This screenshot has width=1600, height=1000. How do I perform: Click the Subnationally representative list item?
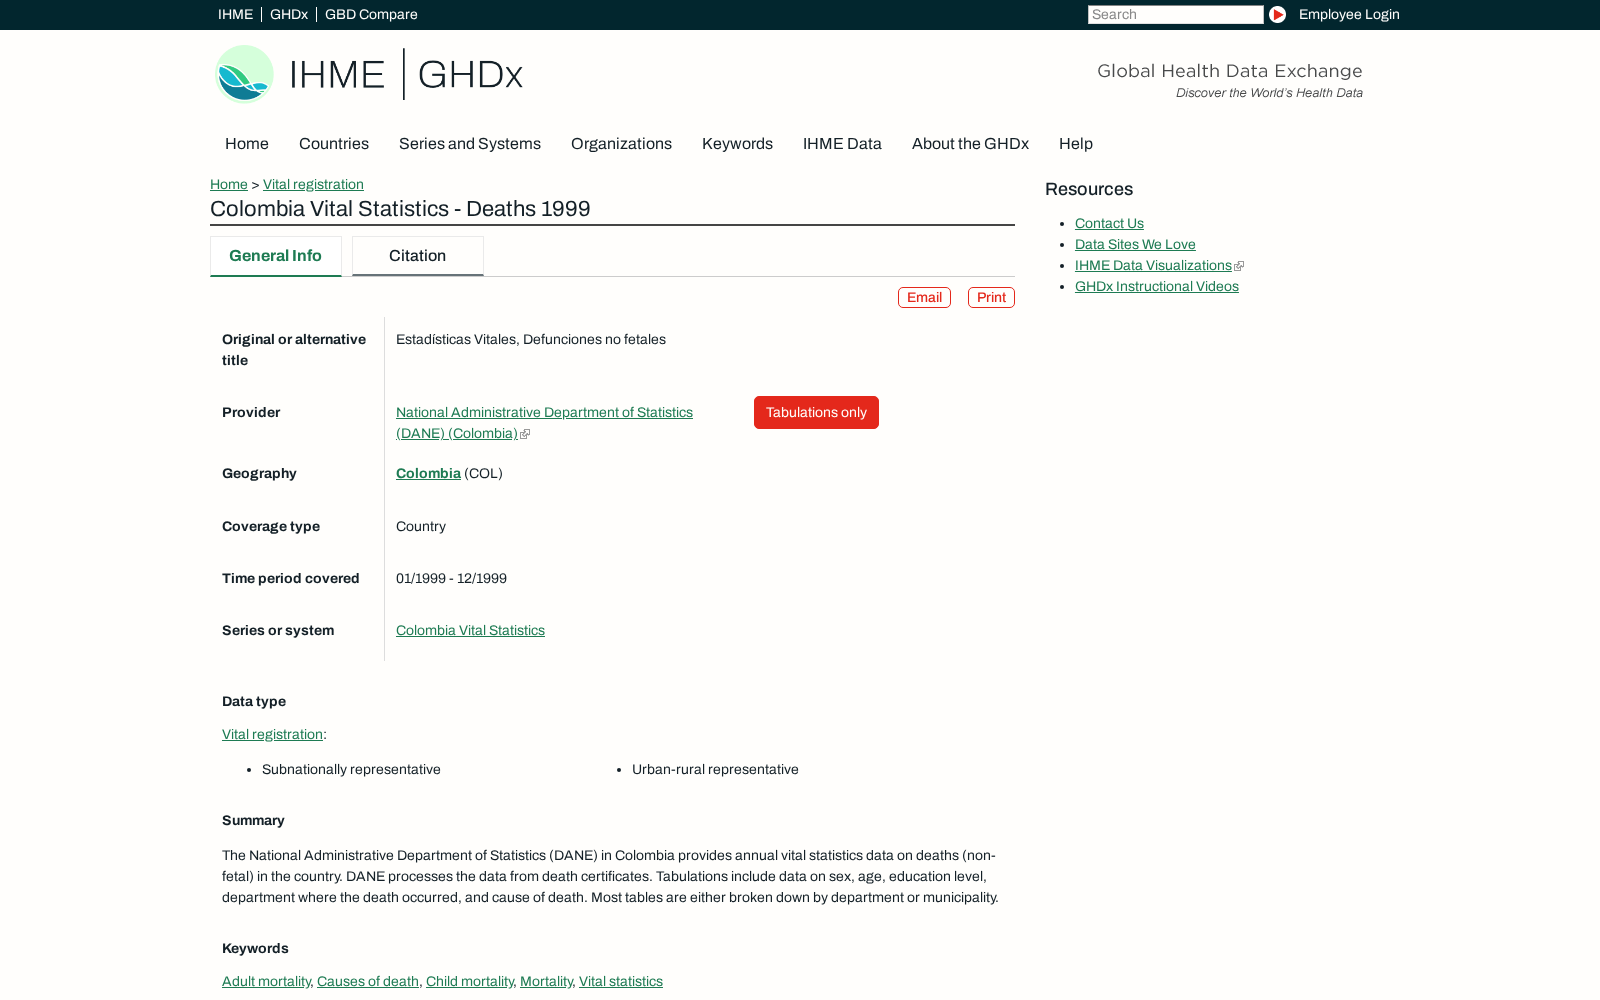click(x=351, y=770)
